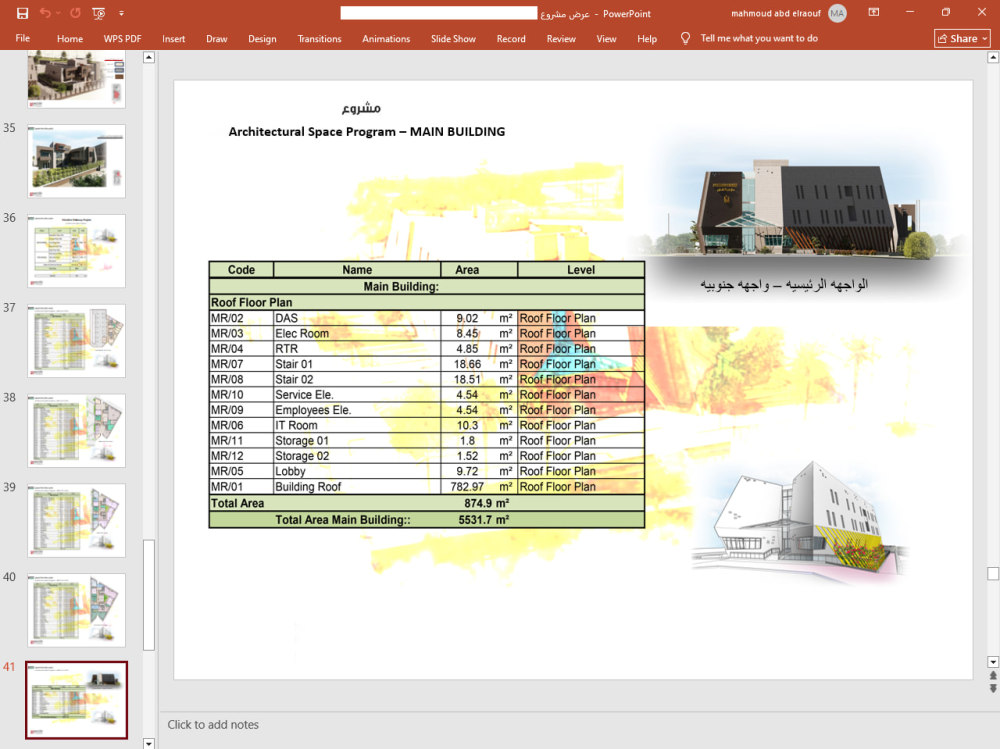This screenshot has height=749, width=1000.
Task: Select slide 40 thumbnail
Action: (x=77, y=611)
